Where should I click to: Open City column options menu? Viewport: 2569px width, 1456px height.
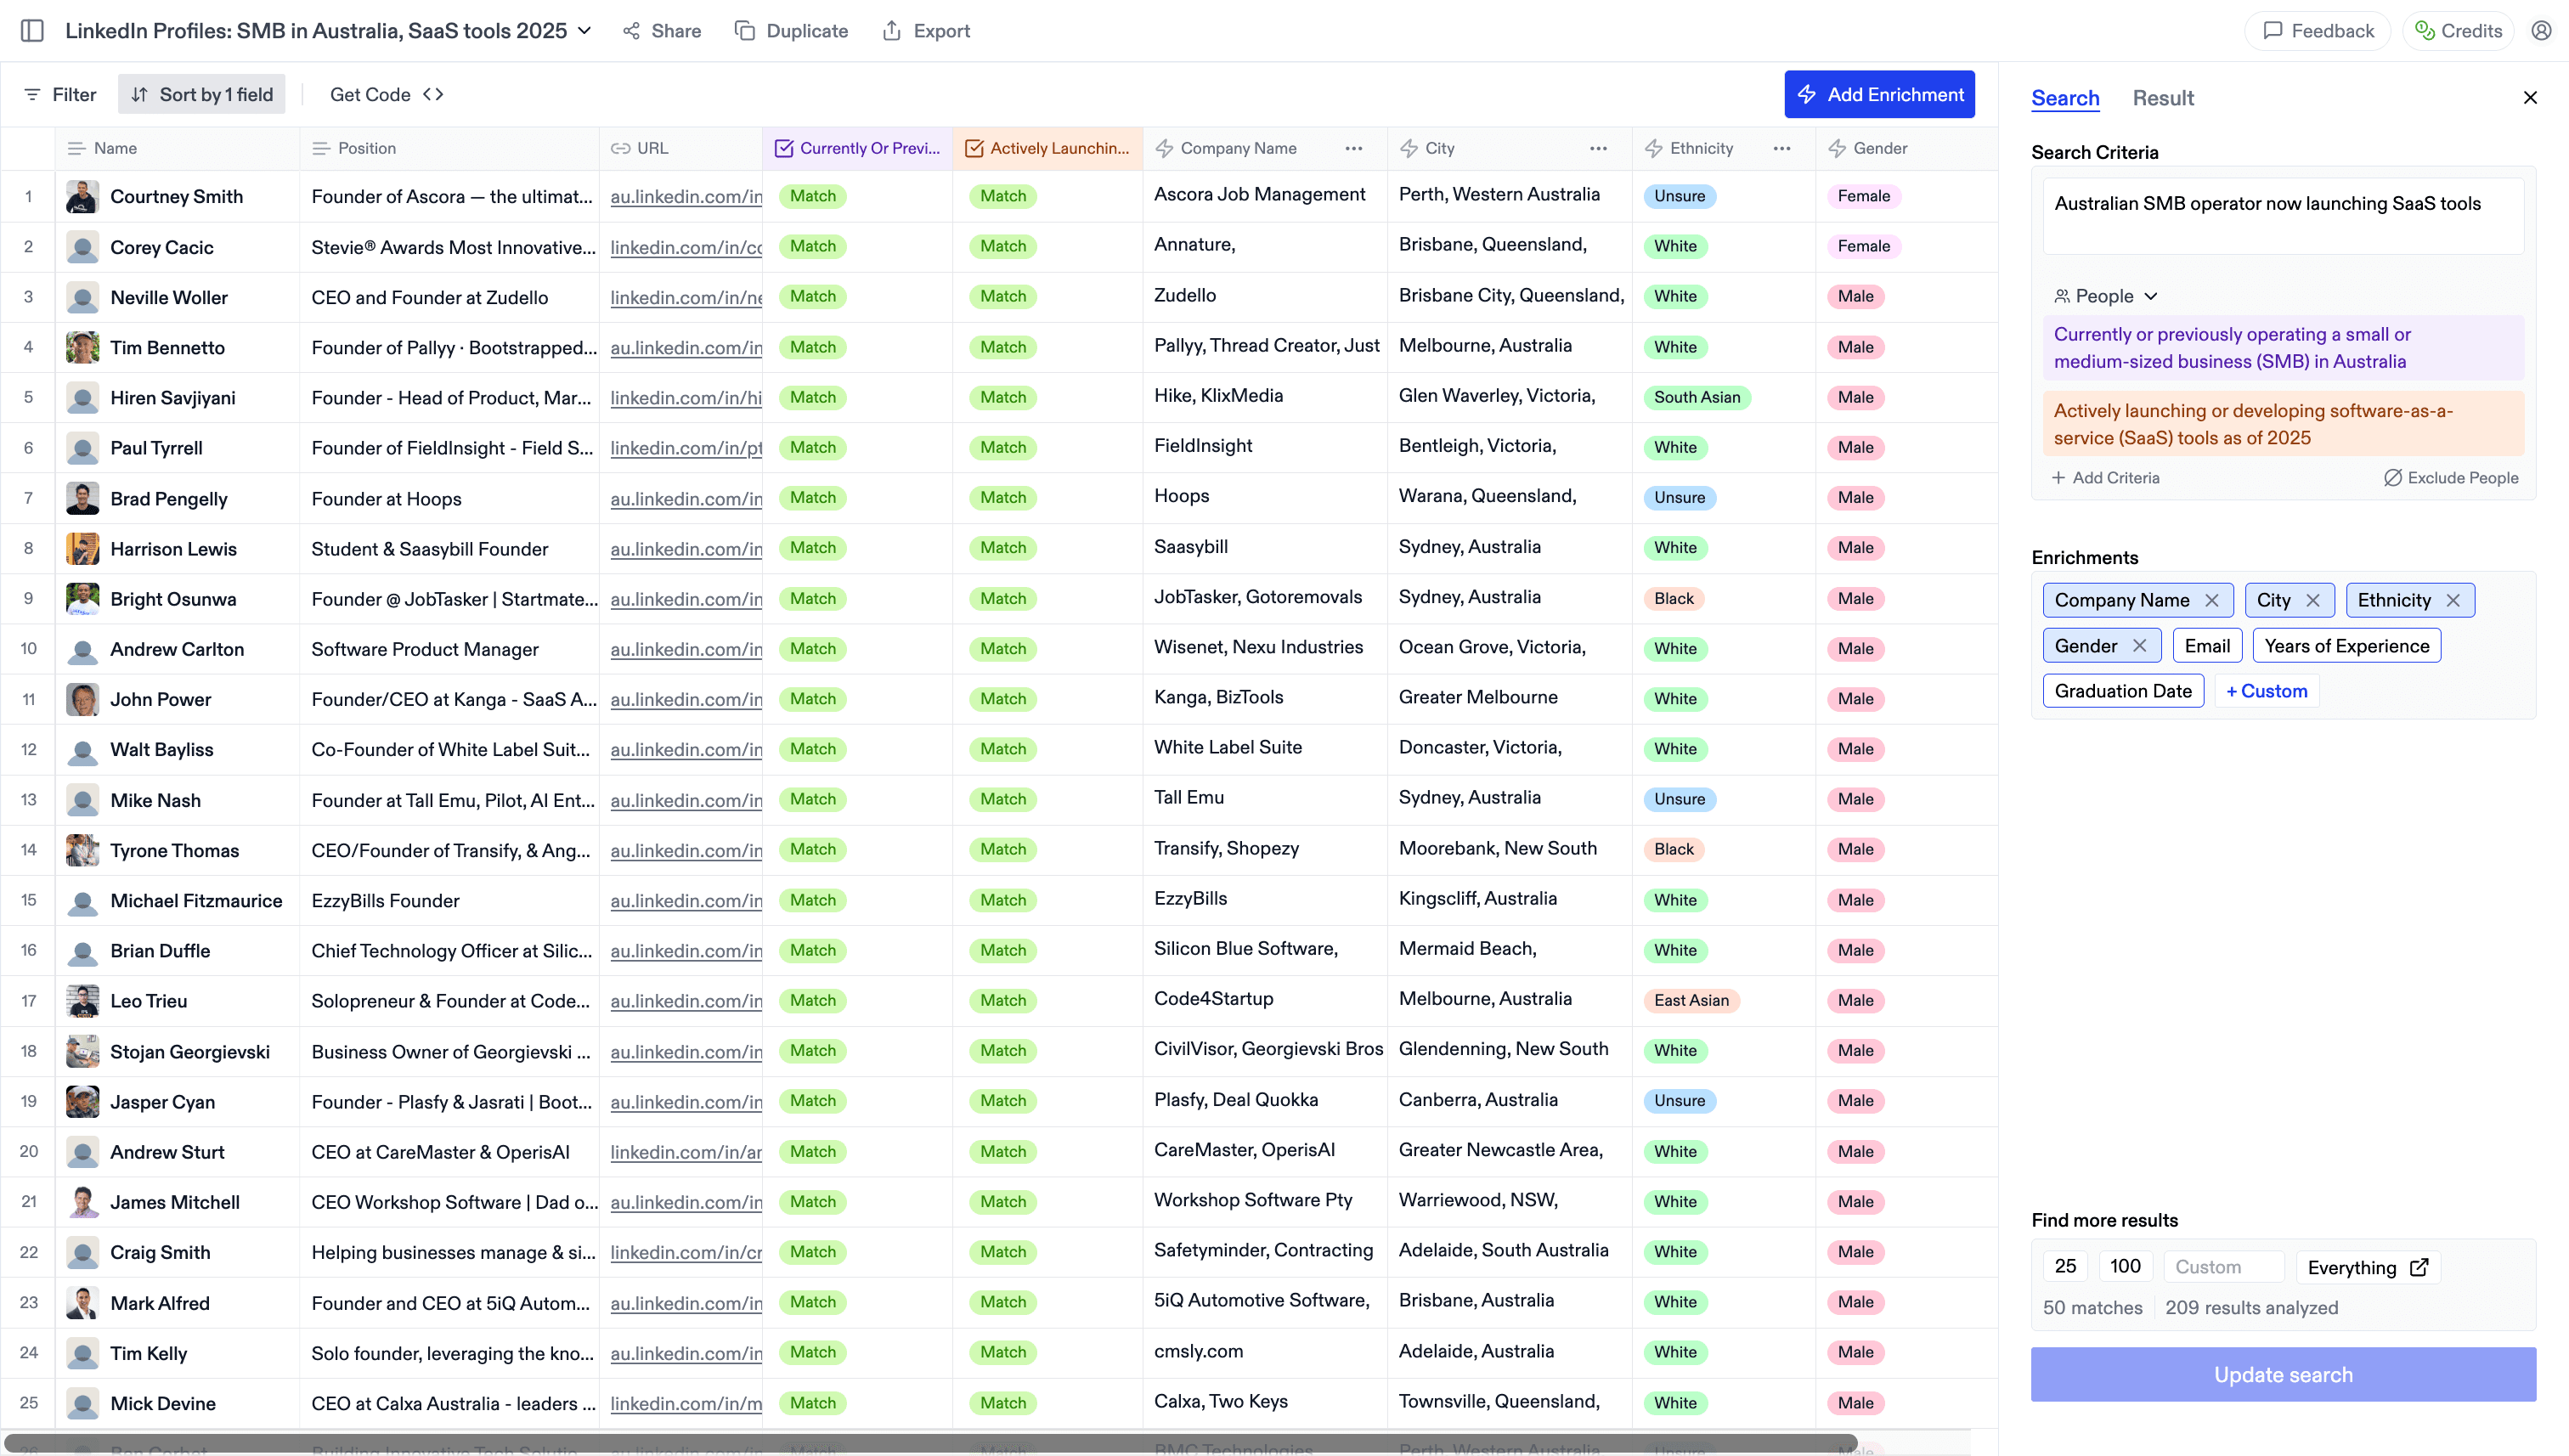click(1598, 148)
